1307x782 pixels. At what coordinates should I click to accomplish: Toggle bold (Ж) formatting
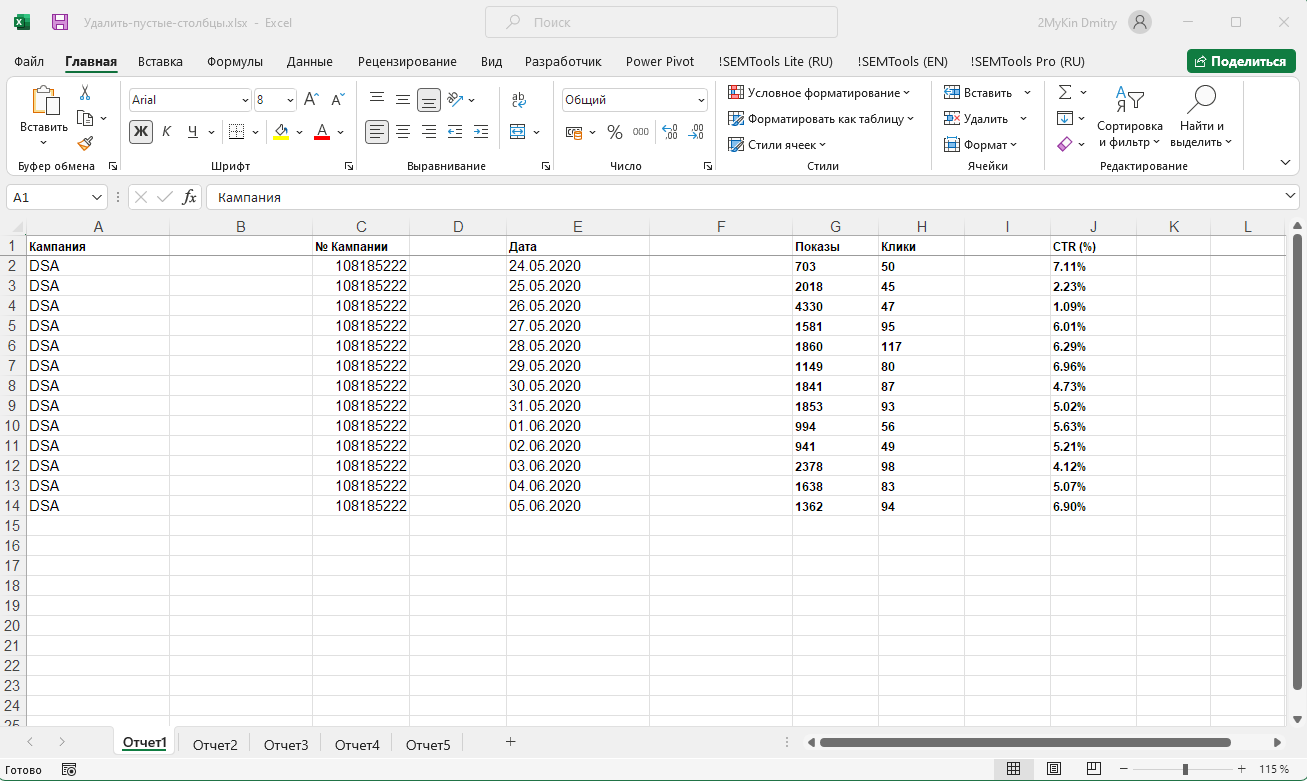pyautogui.click(x=141, y=131)
